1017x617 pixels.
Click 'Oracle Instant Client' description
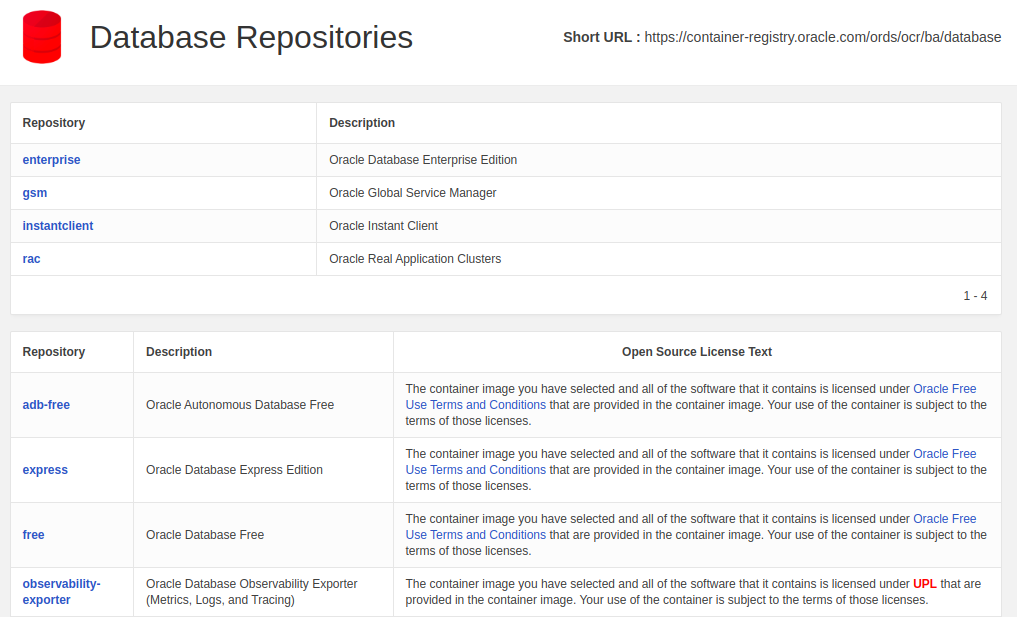pyautogui.click(x=383, y=226)
